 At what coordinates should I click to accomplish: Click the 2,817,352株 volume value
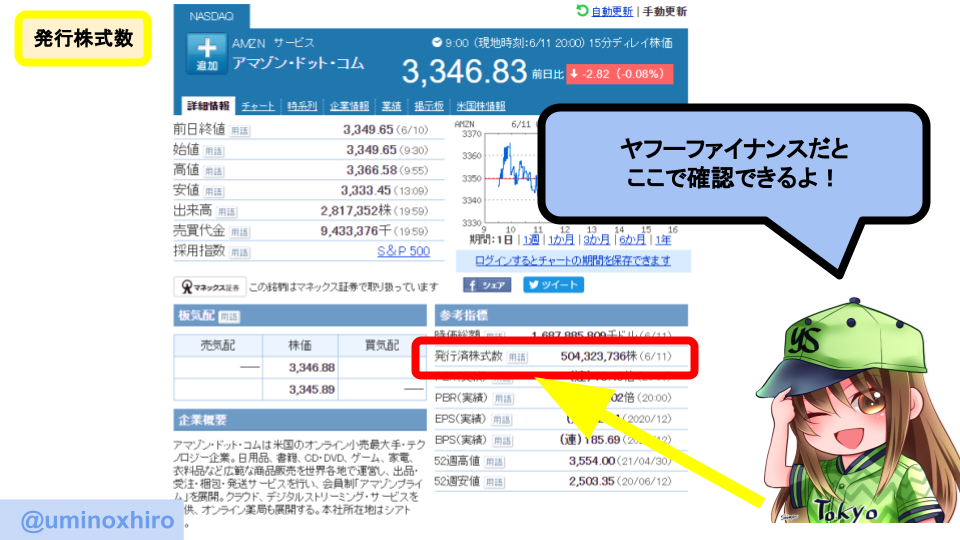[356, 211]
